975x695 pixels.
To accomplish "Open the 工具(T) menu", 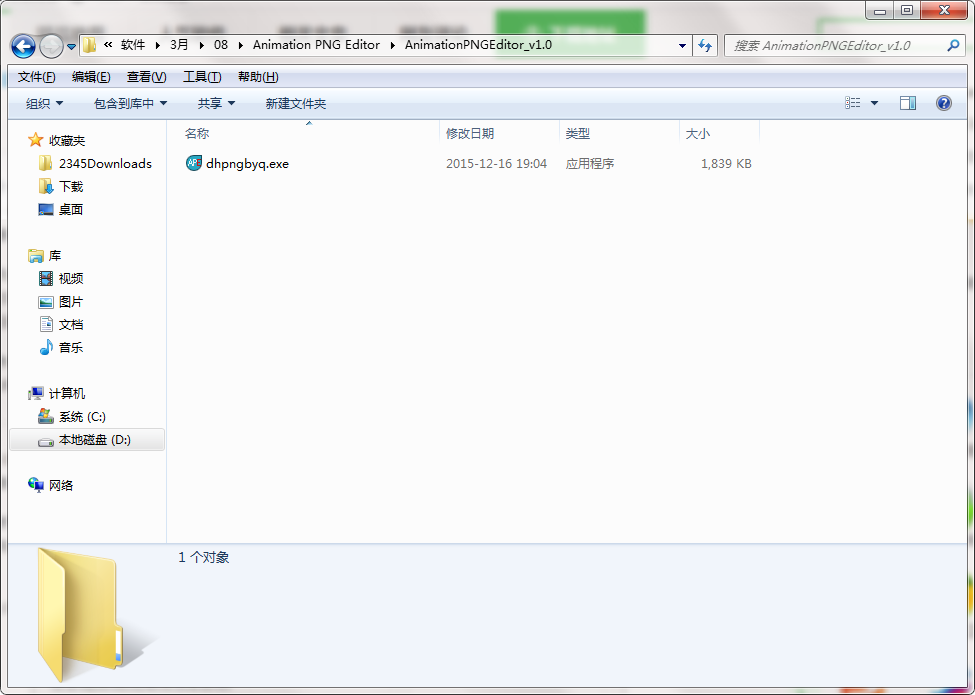I will pos(202,77).
